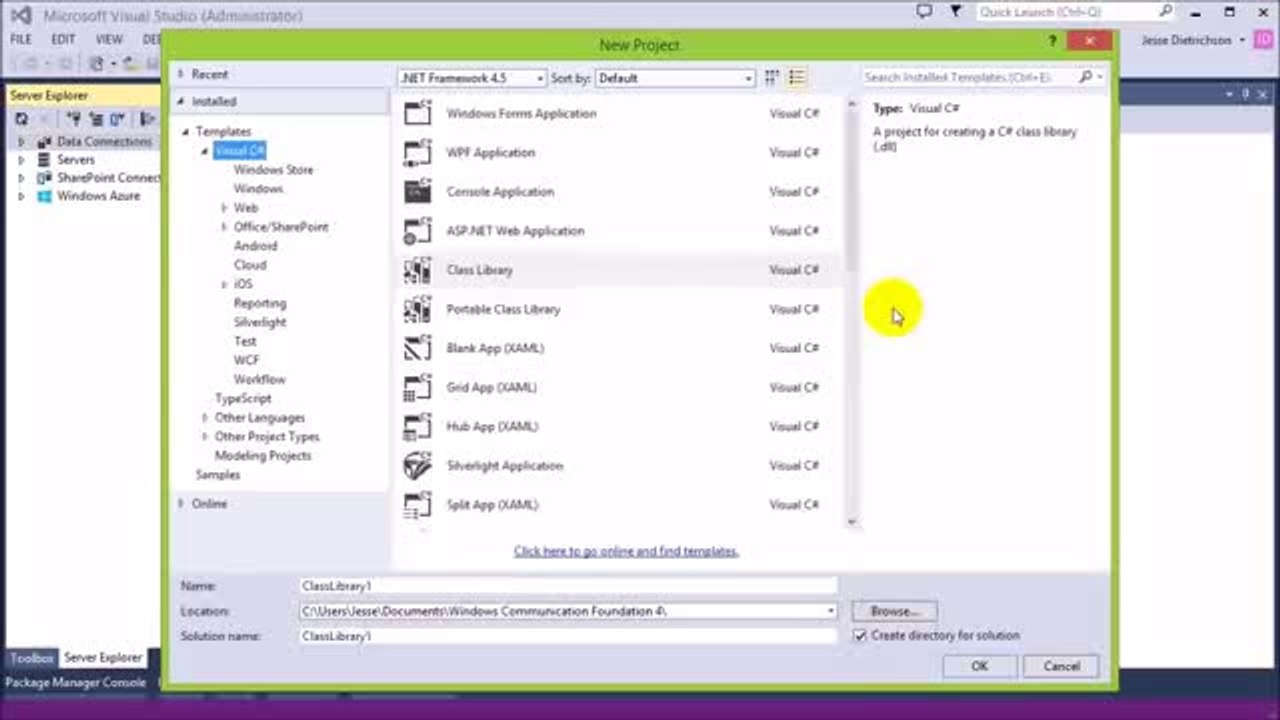Select the TypeScript template category
This screenshot has height=720, width=1280.
click(x=243, y=398)
